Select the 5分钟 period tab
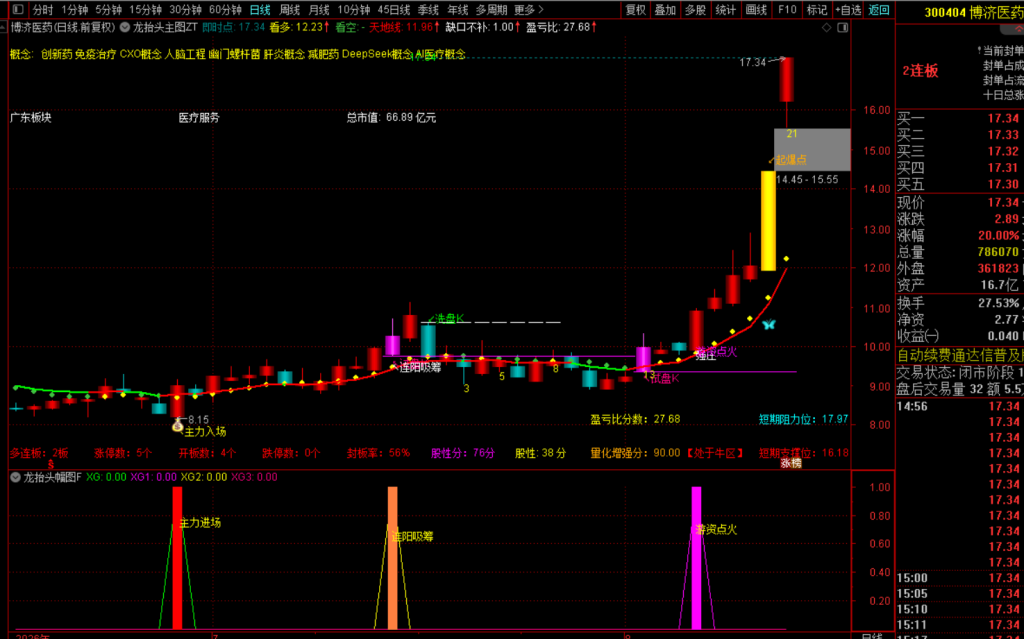The image size is (1024, 639). coord(108,10)
